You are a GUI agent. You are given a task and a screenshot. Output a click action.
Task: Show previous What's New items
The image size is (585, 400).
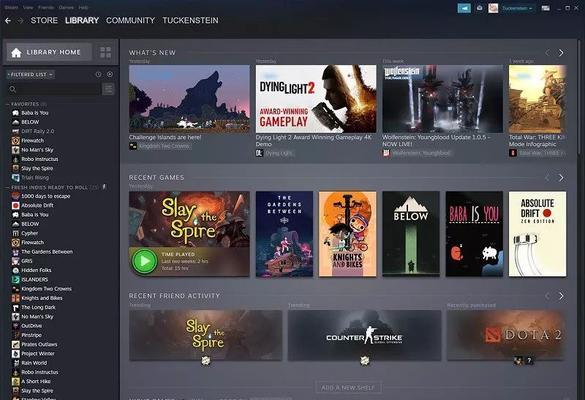(x=547, y=53)
